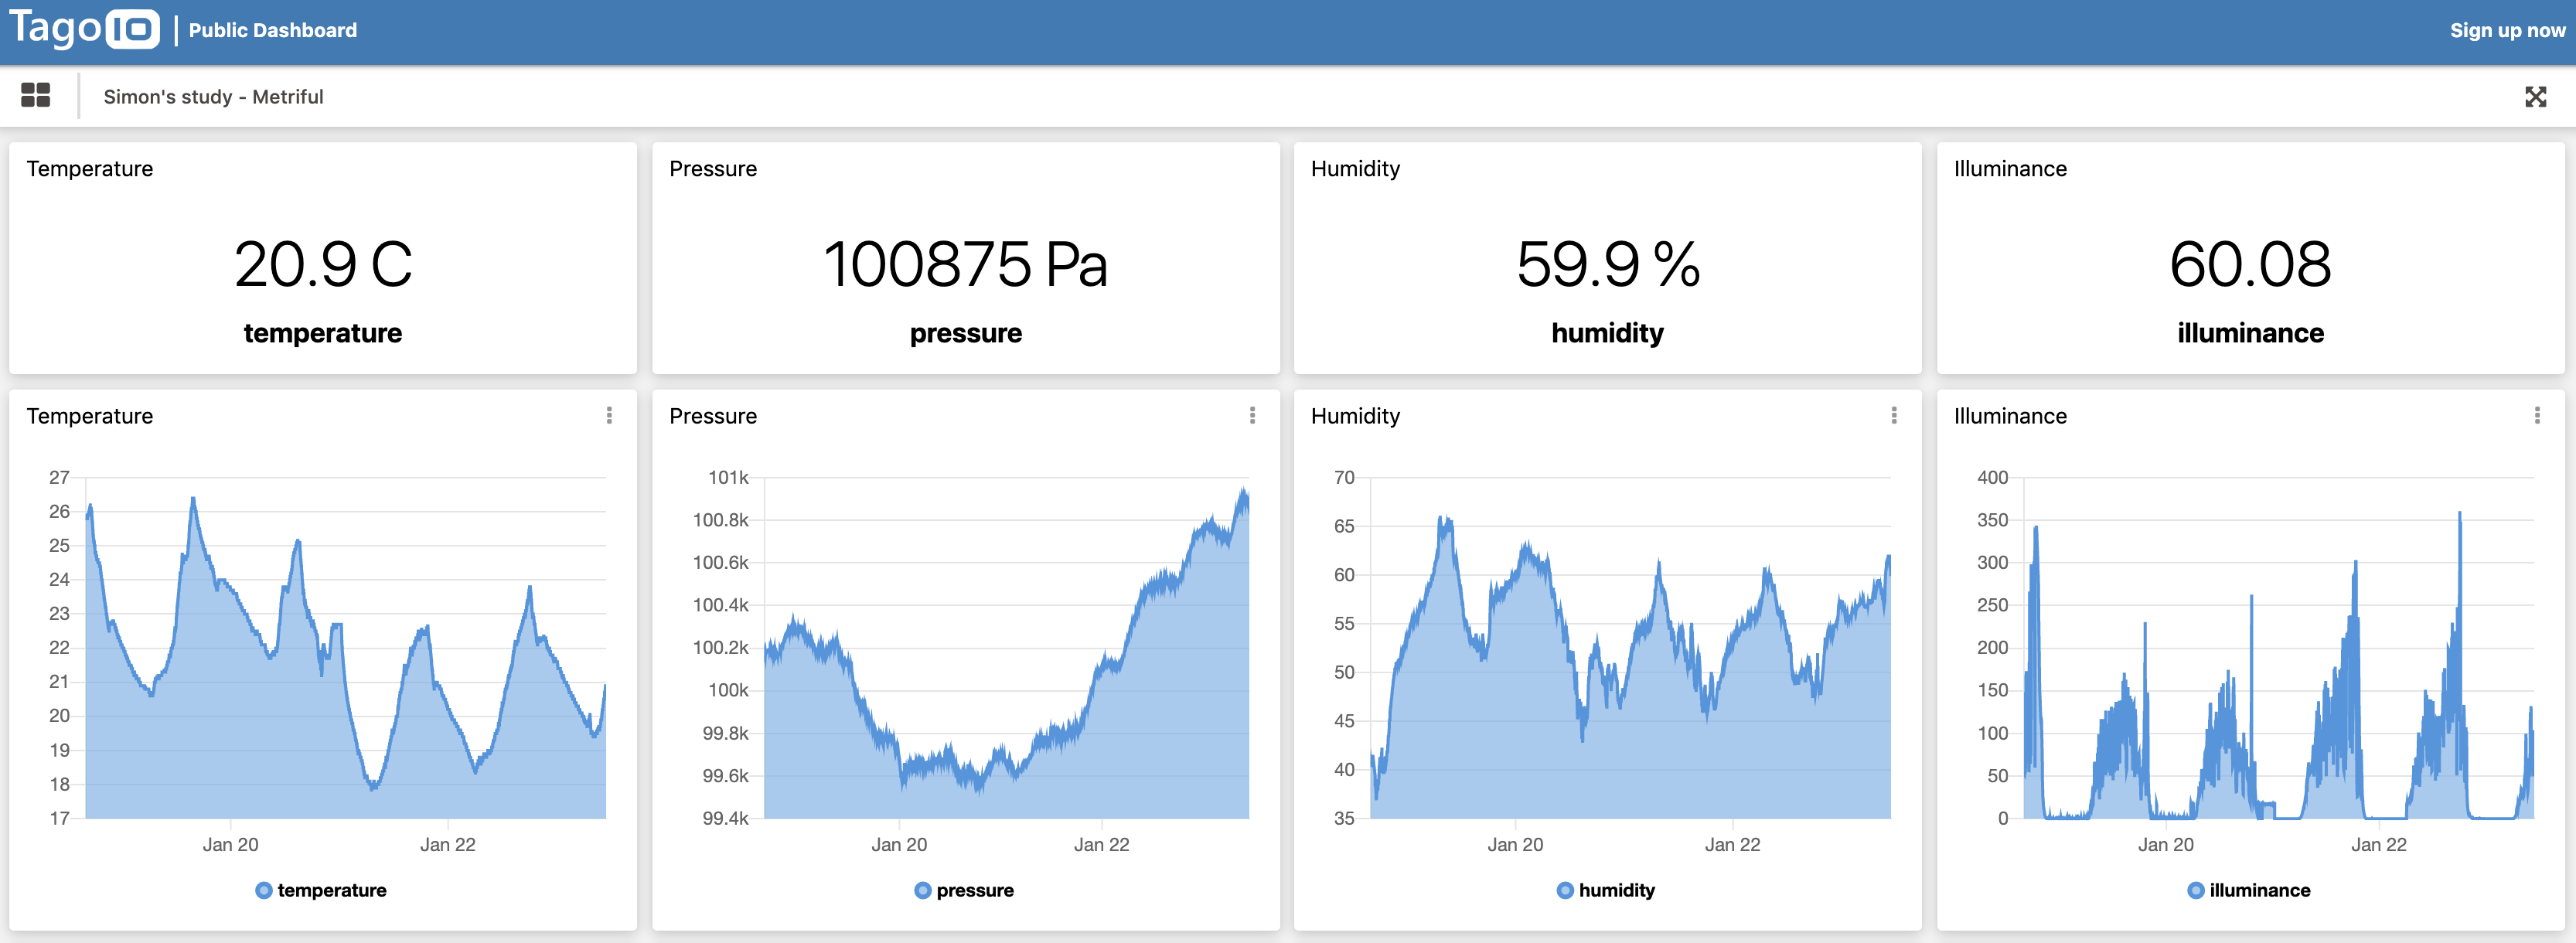Open the dashboard grid menu icon

tap(35, 96)
